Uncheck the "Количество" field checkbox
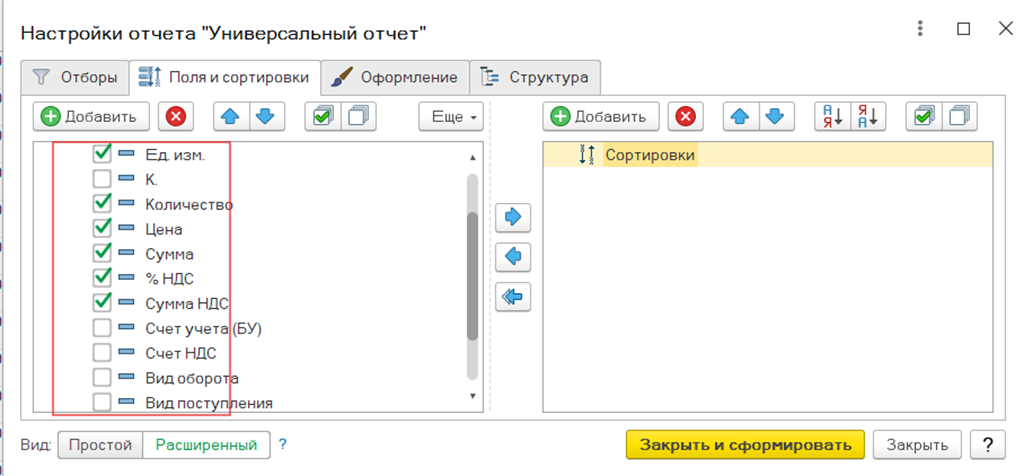This screenshot has height=476, width=1033. point(102,204)
